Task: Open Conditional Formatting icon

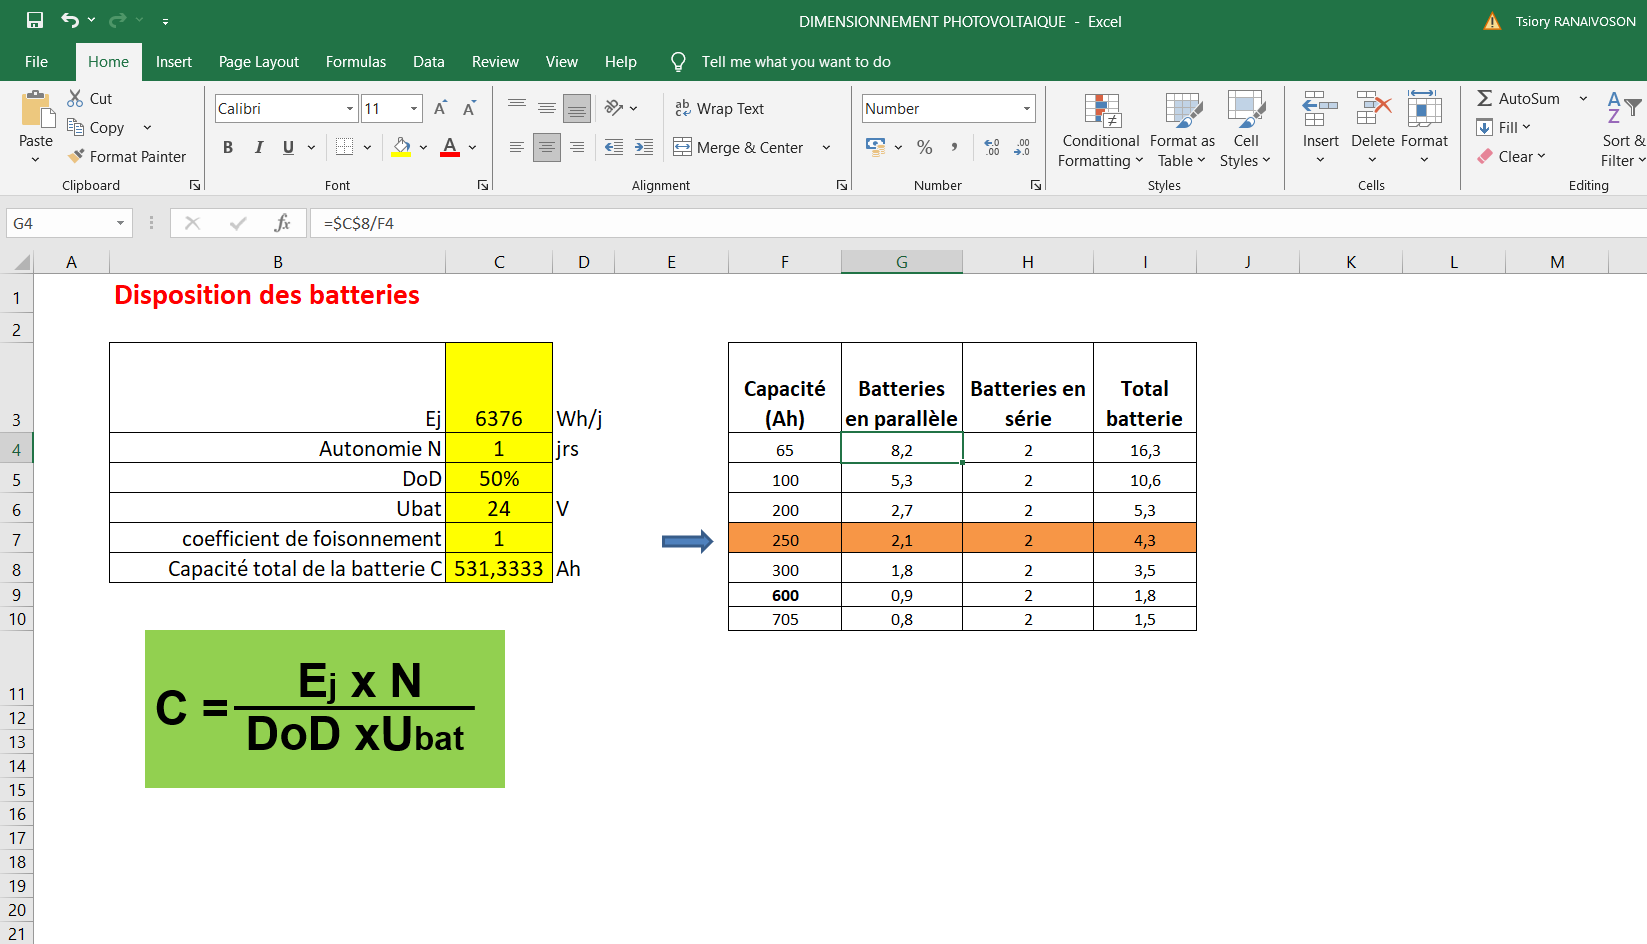Action: tap(1101, 110)
